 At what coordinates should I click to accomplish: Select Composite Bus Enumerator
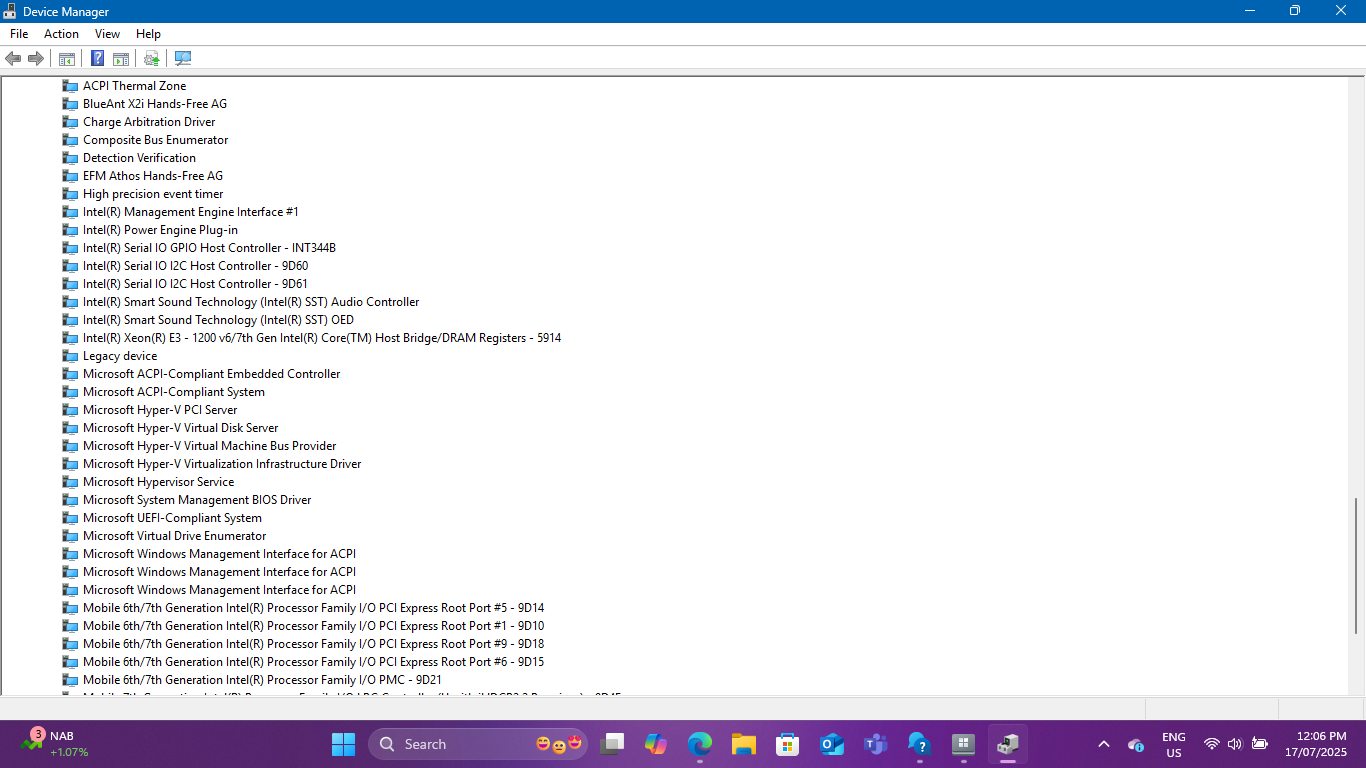coord(155,140)
